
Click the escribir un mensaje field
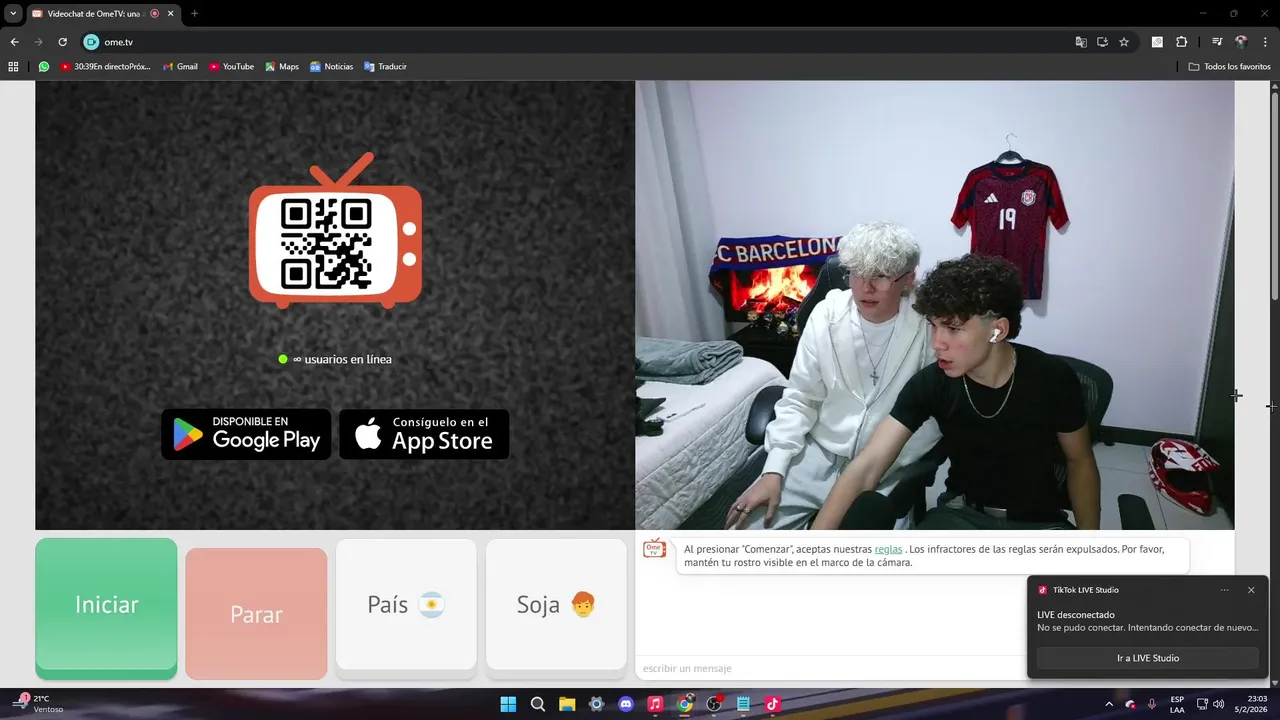(x=830, y=668)
